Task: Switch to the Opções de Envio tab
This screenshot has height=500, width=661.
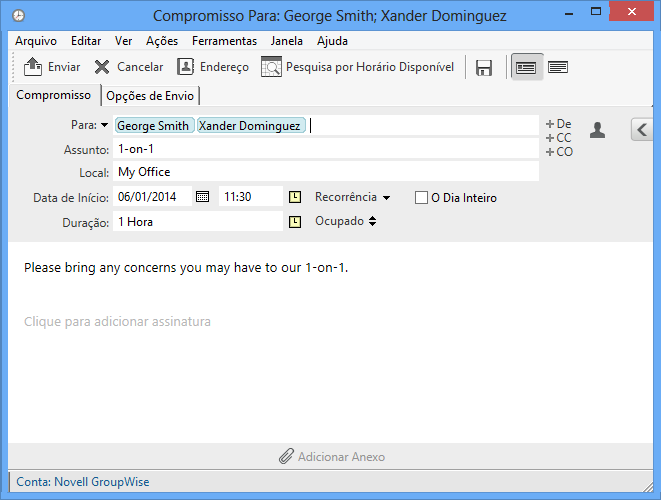Action: pos(150,96)
